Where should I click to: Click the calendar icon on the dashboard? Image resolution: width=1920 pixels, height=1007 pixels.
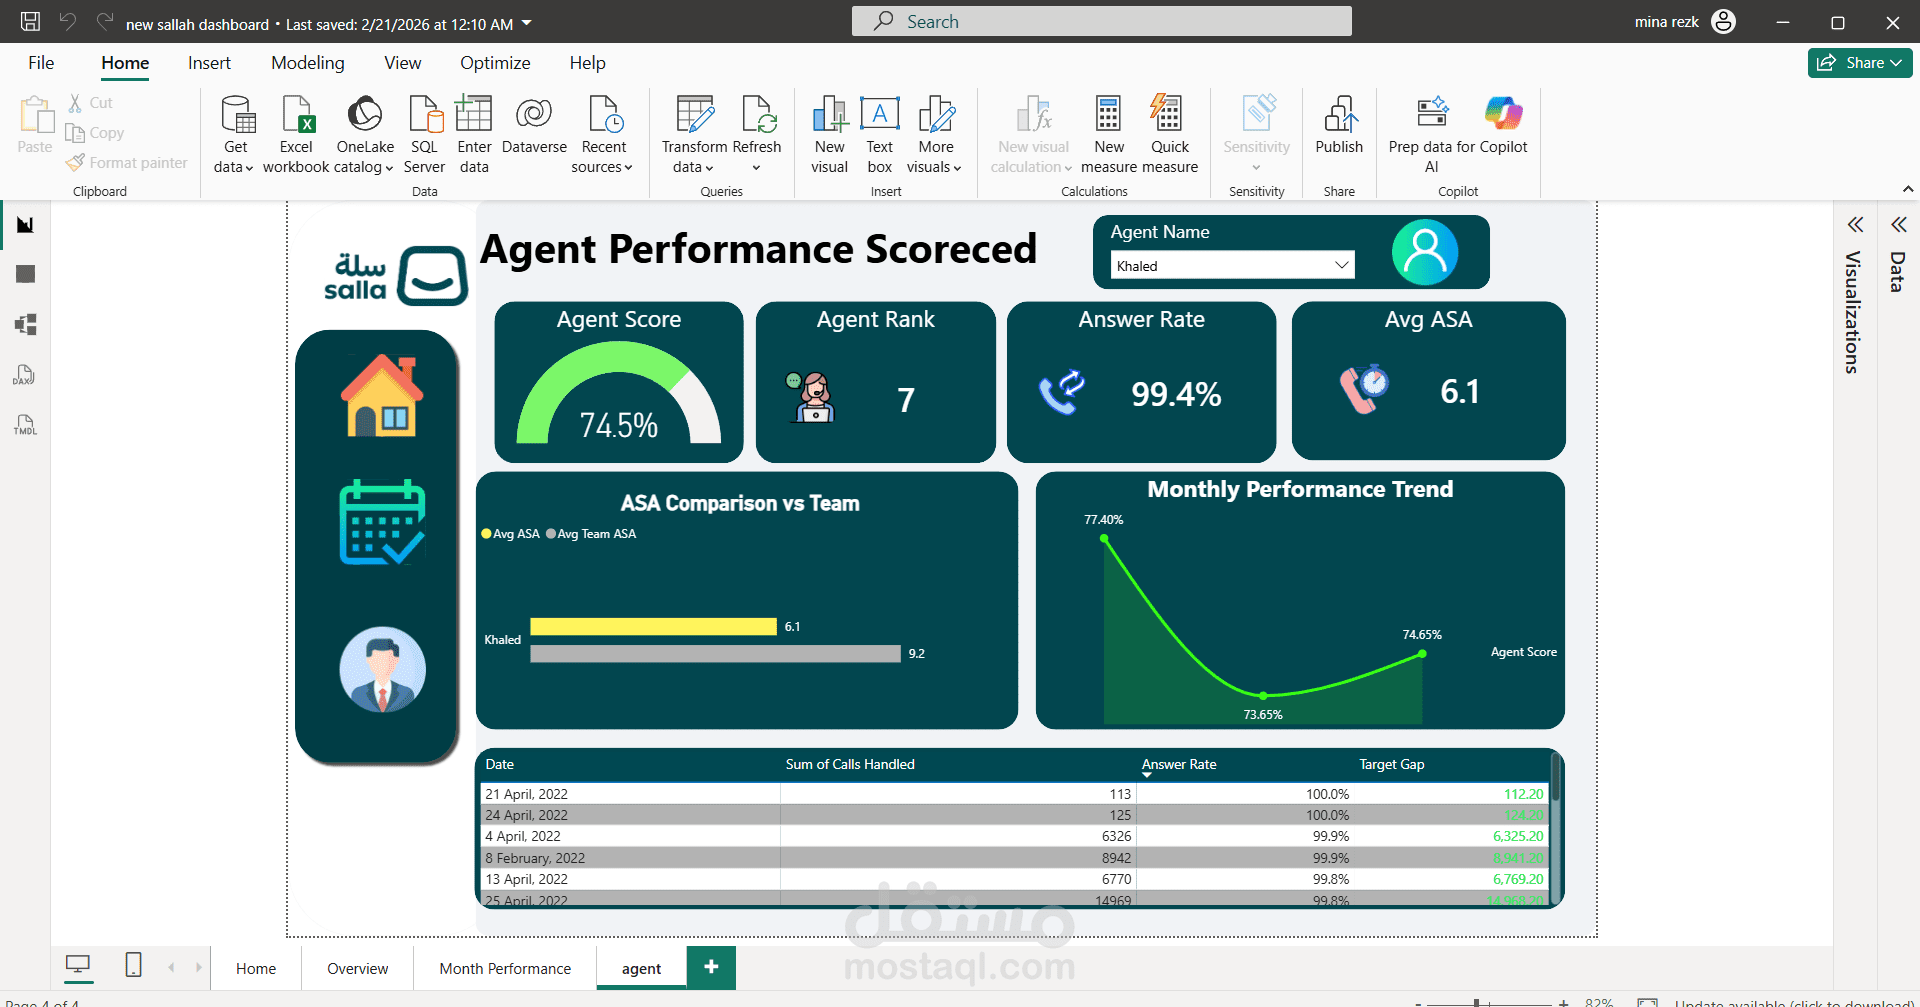point(382,522)
